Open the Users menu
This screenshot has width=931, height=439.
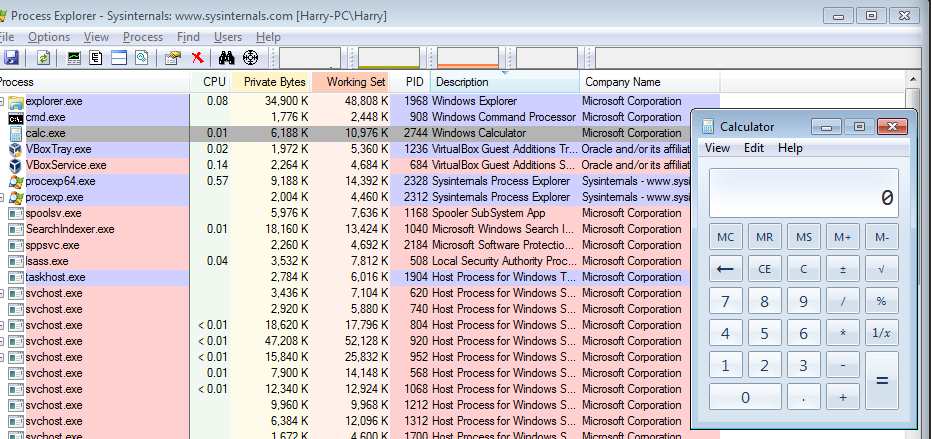[228, 37]
